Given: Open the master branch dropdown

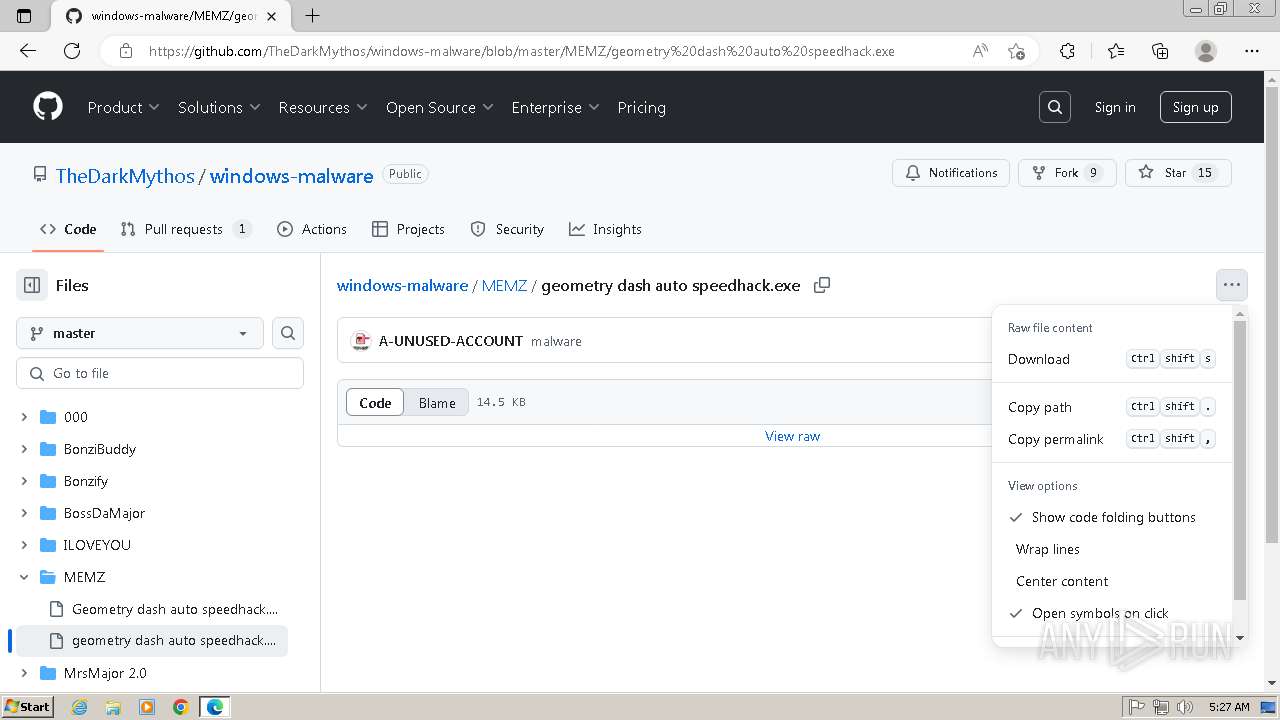Looking at the screenshot, I should click(140, 333).
